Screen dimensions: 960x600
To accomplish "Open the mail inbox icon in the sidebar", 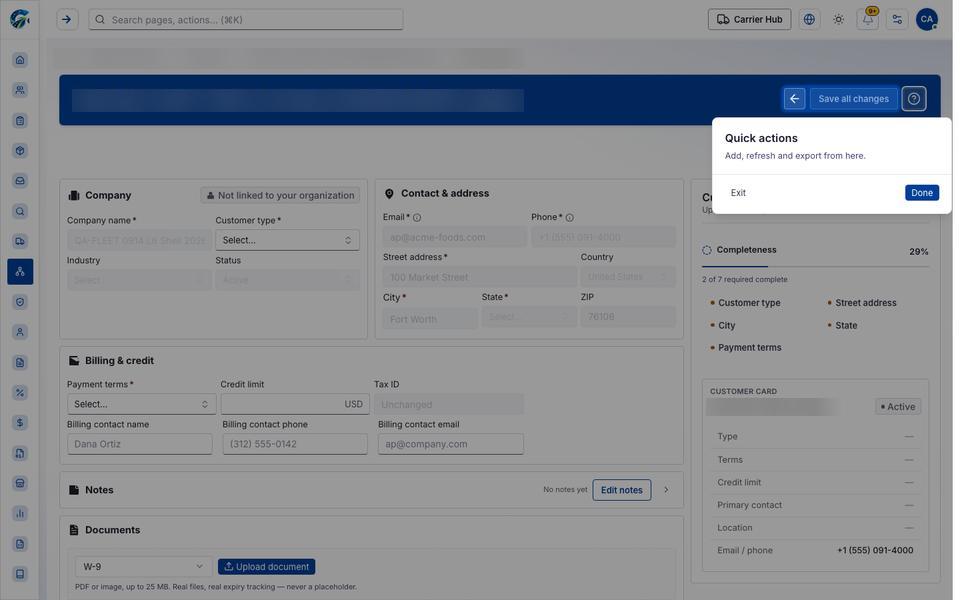I will [x=20, y=181].
